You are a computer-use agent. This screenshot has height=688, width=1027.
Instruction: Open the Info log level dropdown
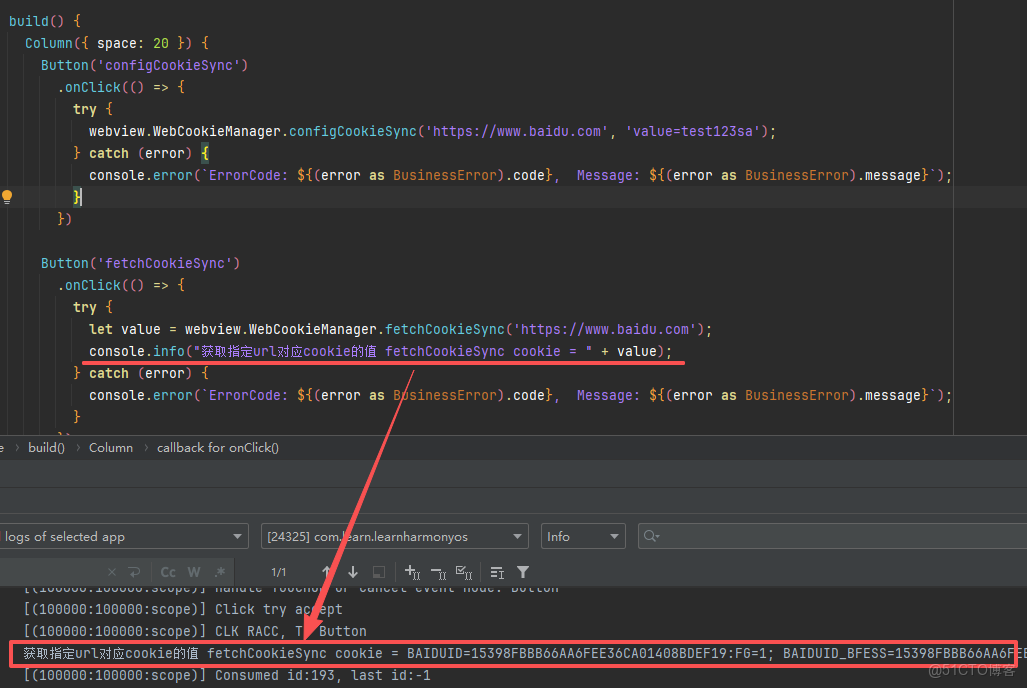point(583,537)
